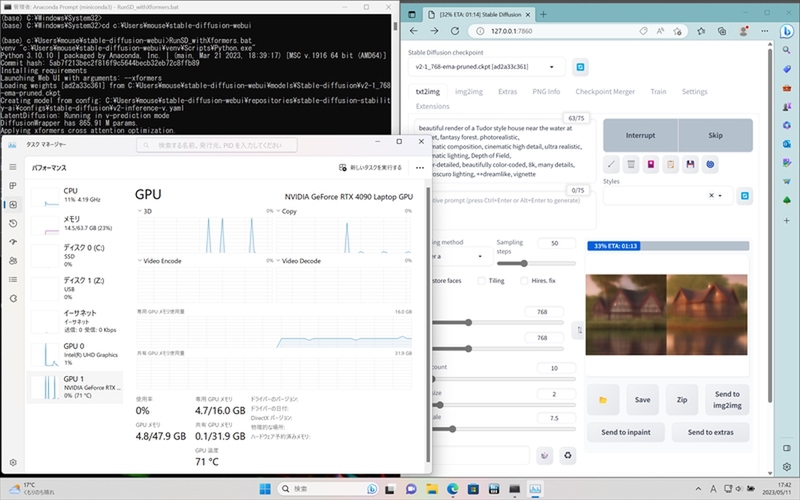The image size is (800, 500).
Task: Open Outlook icon in Edge sidebar
Action: click(x=786, y=144)
